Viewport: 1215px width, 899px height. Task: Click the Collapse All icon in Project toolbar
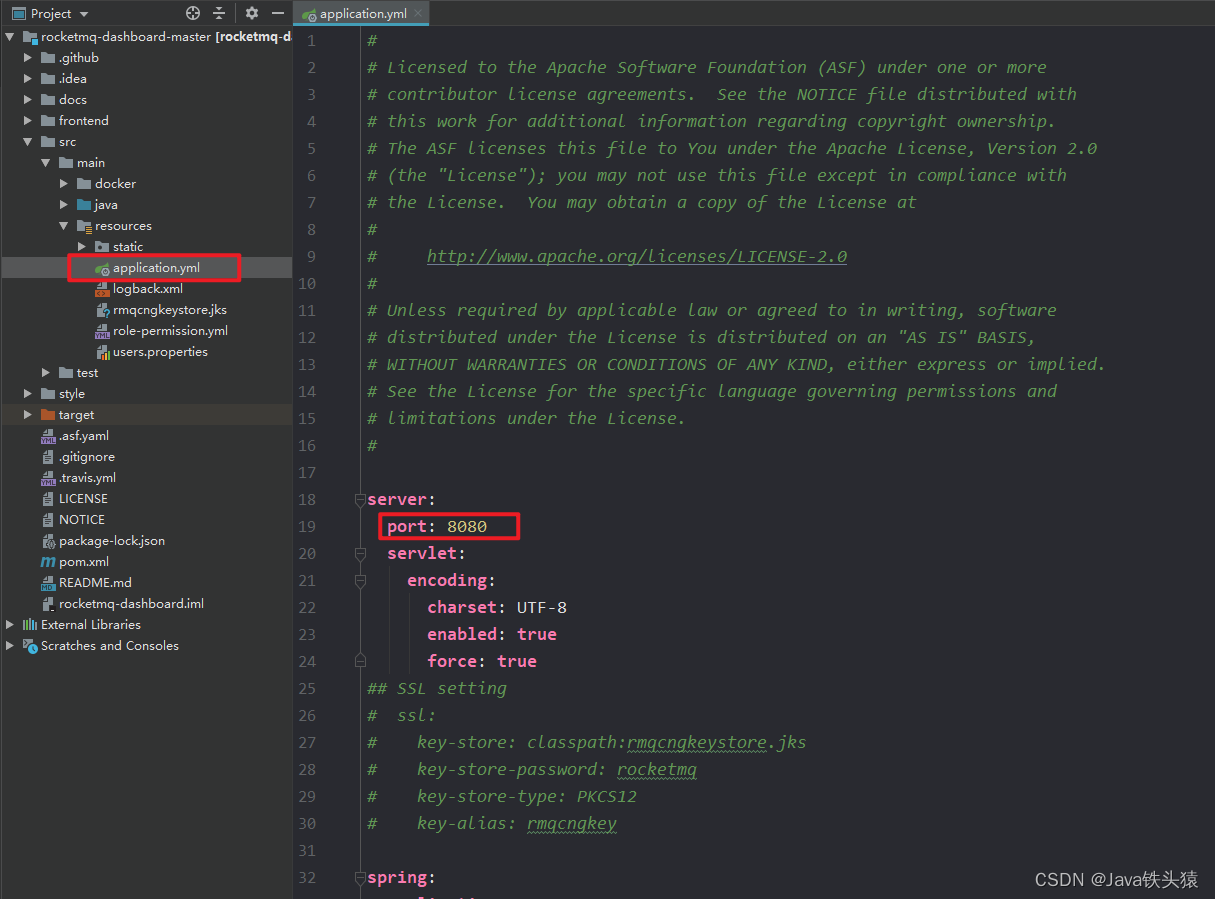pyautogui.click(x=218, y=13)
